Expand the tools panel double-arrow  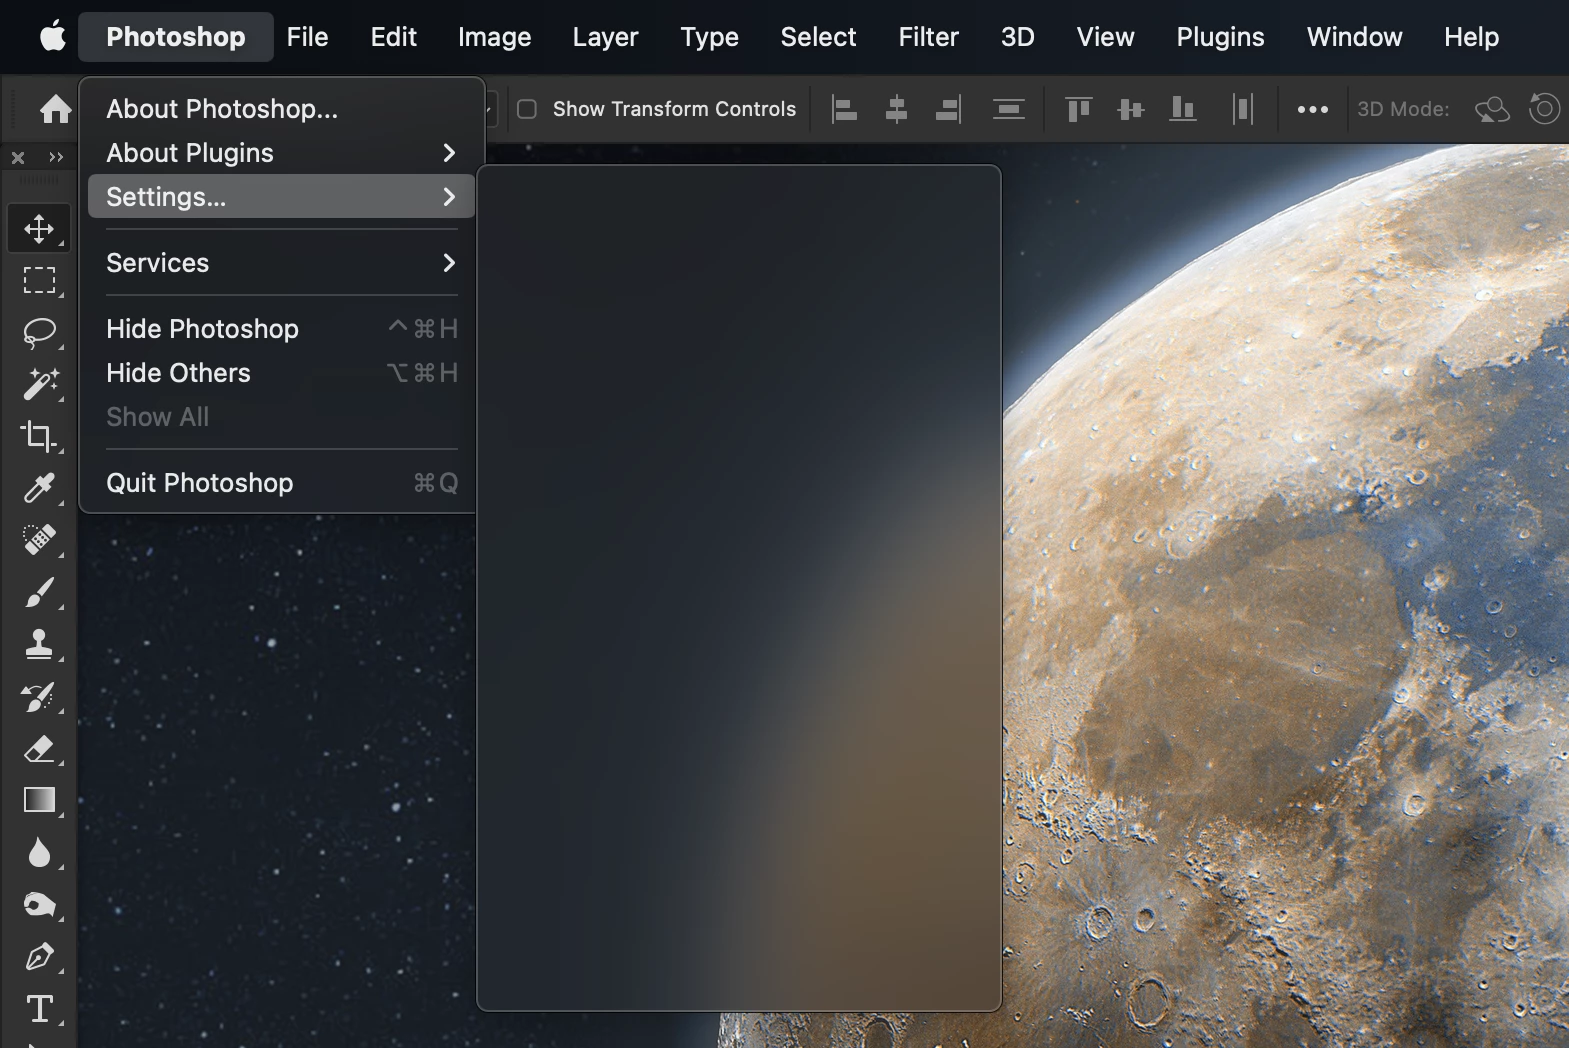56,157
